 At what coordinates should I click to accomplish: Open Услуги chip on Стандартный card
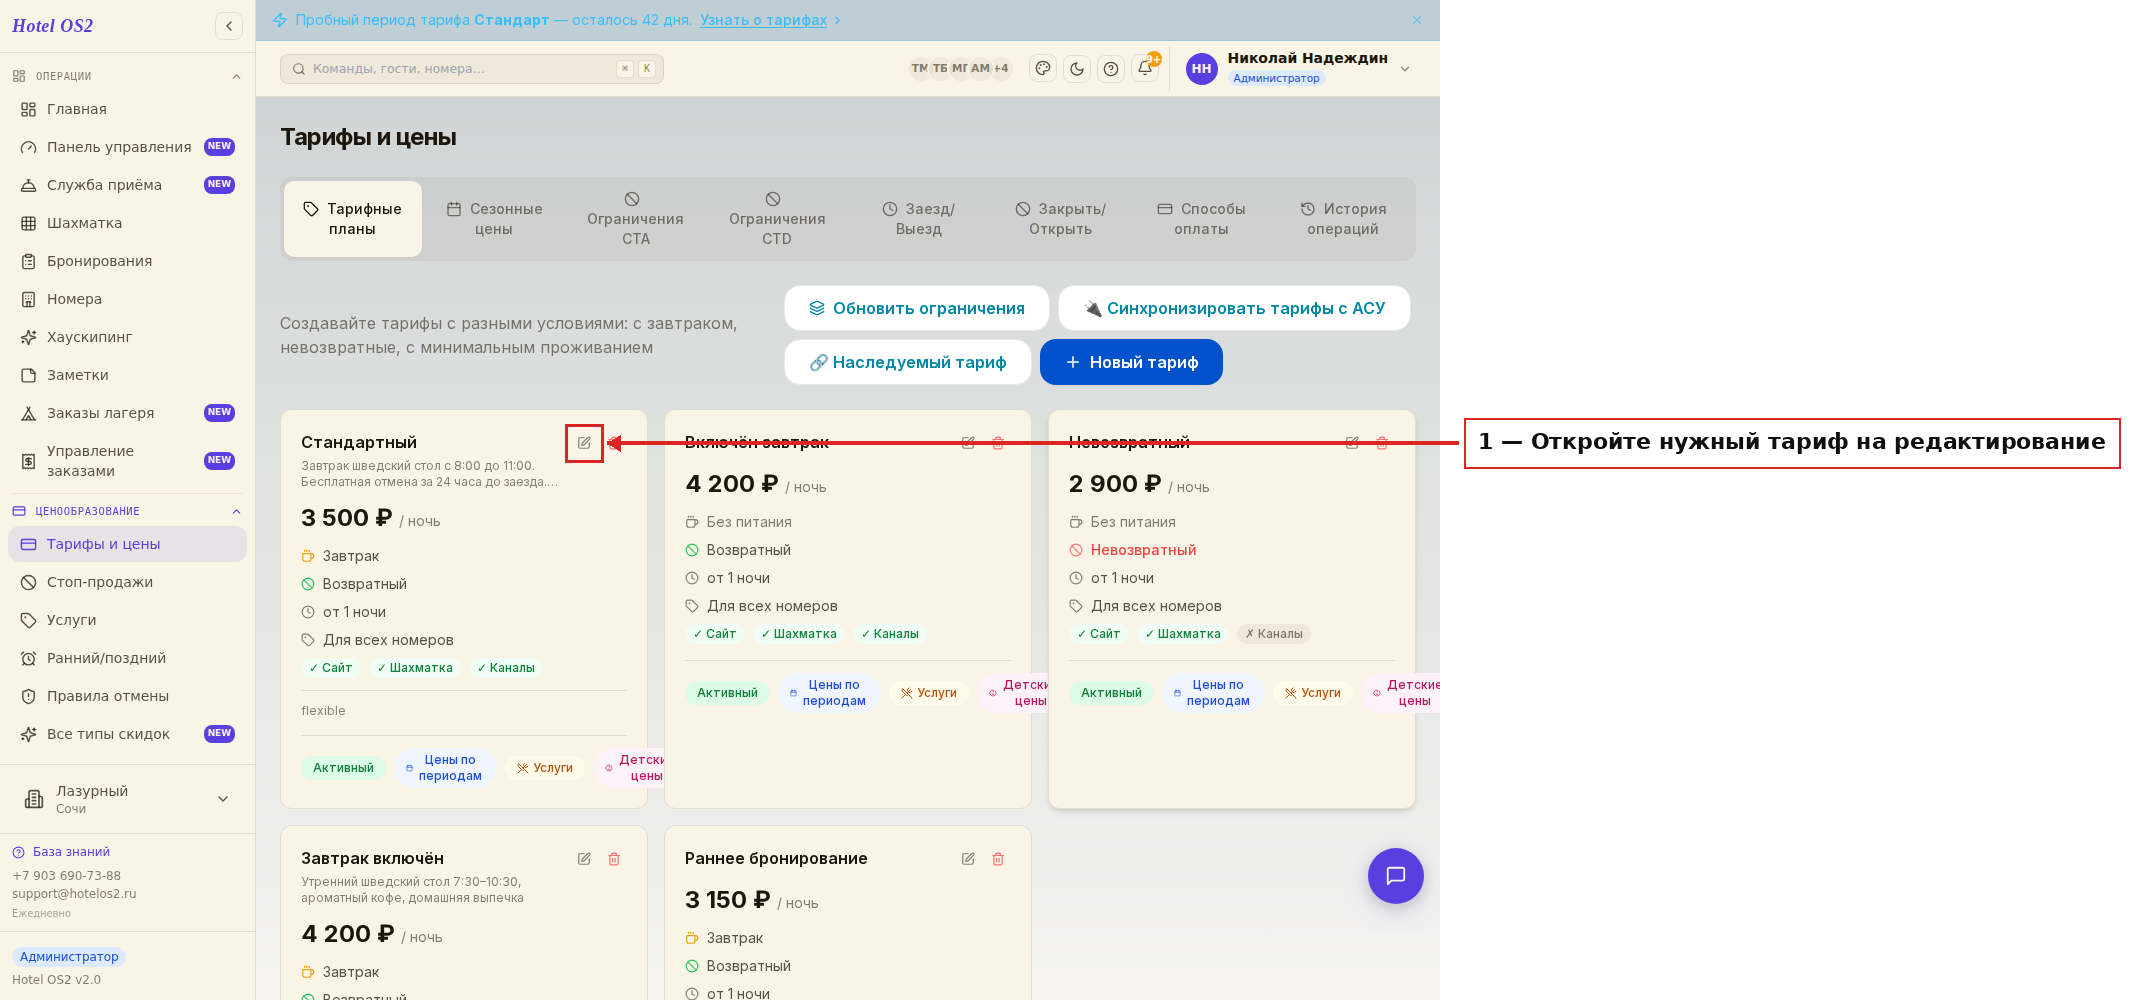pyautogui.click(x=545, y=768)
